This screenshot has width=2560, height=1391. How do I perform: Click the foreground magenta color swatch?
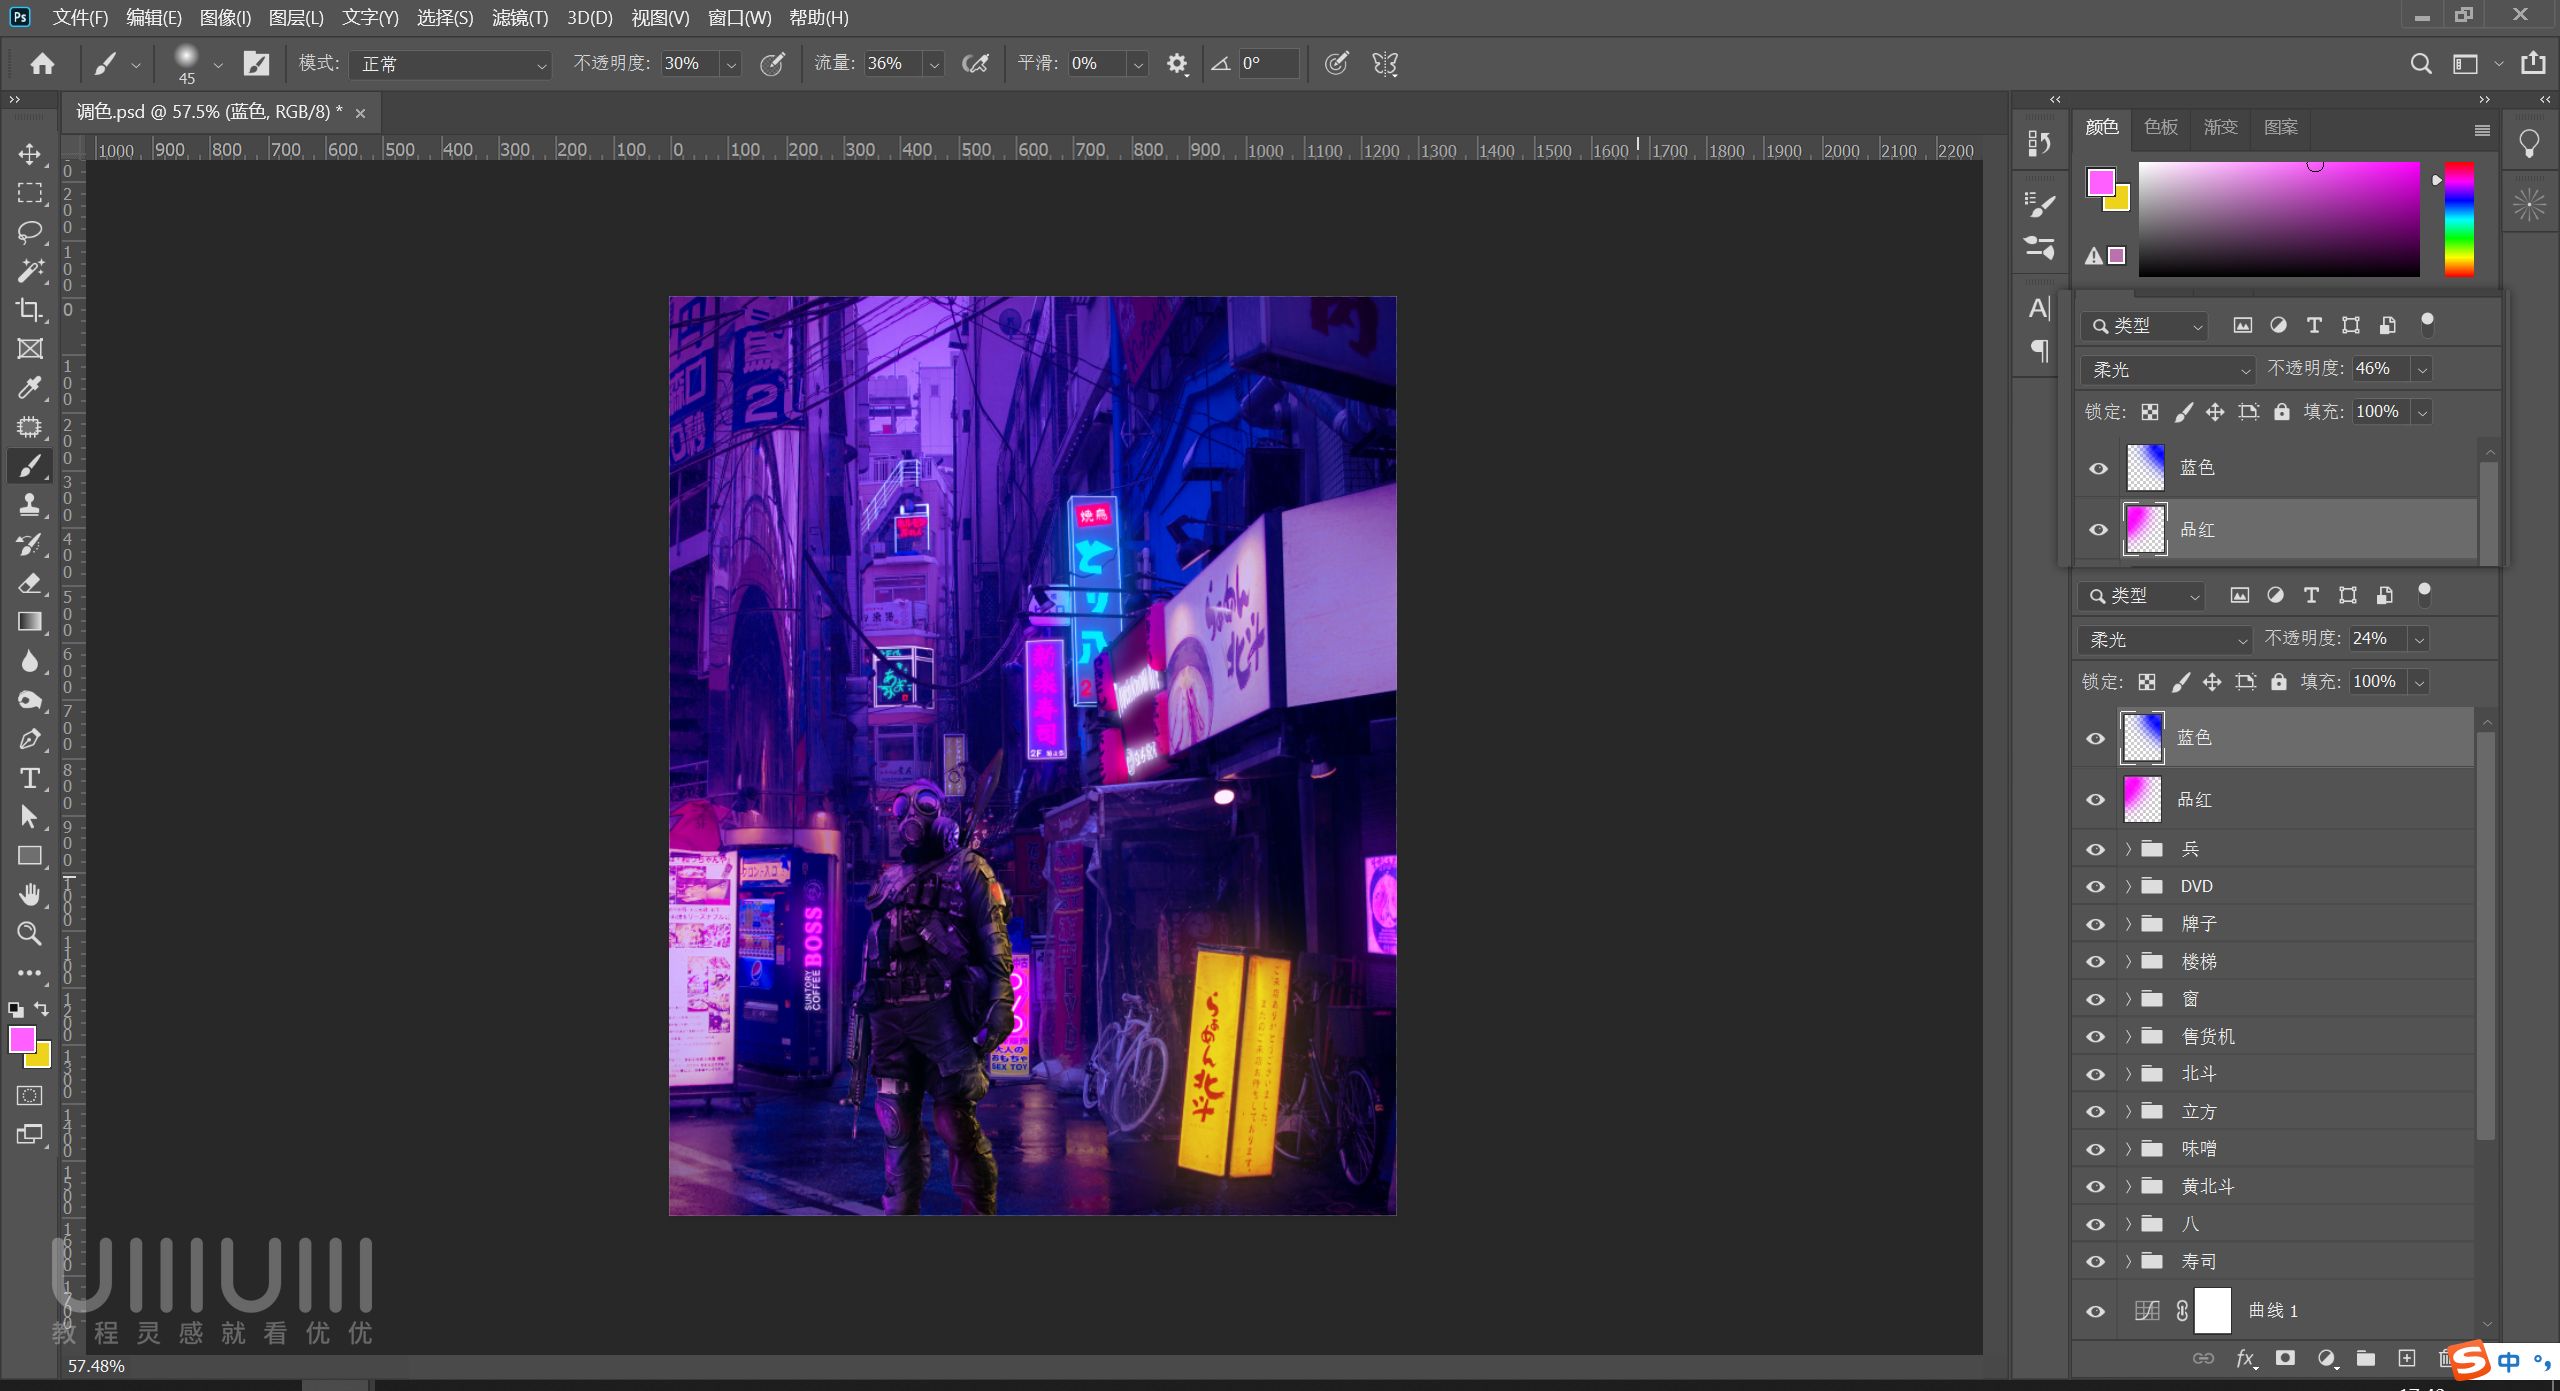(22, 1040)
